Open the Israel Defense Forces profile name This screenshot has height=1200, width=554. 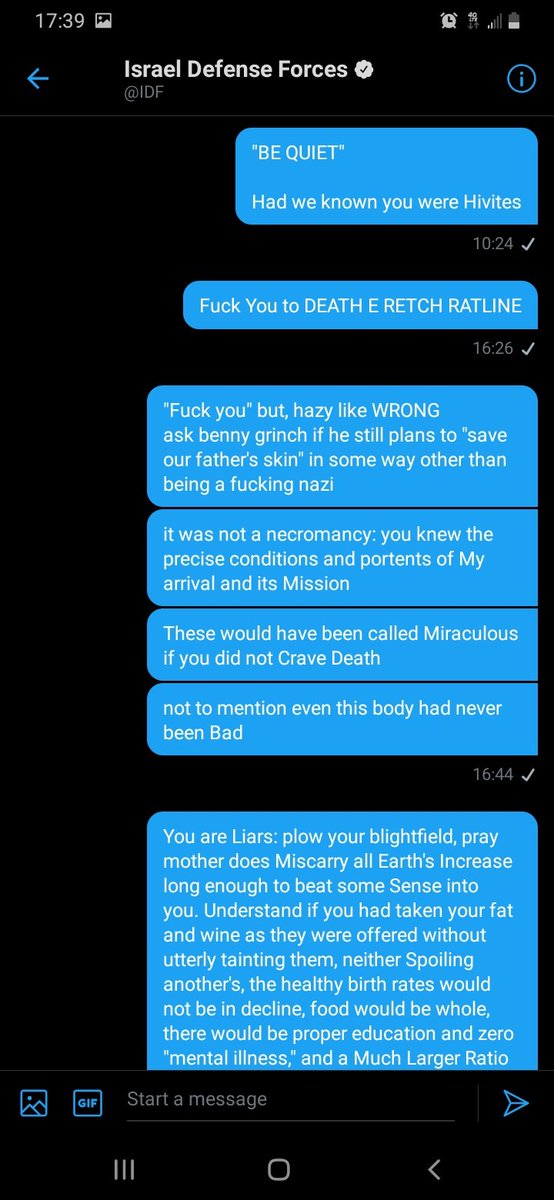coord(236,69)
